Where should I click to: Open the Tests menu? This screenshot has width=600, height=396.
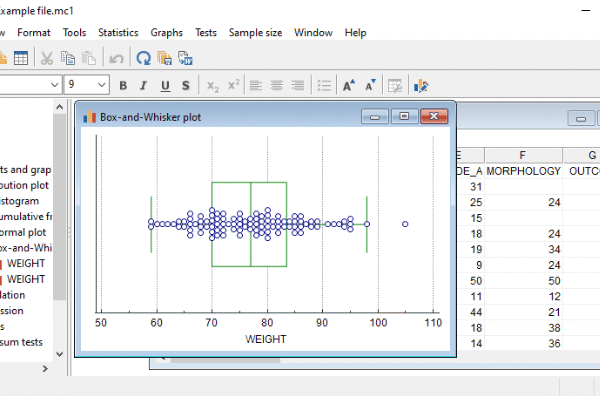click(x=206, y=33)
